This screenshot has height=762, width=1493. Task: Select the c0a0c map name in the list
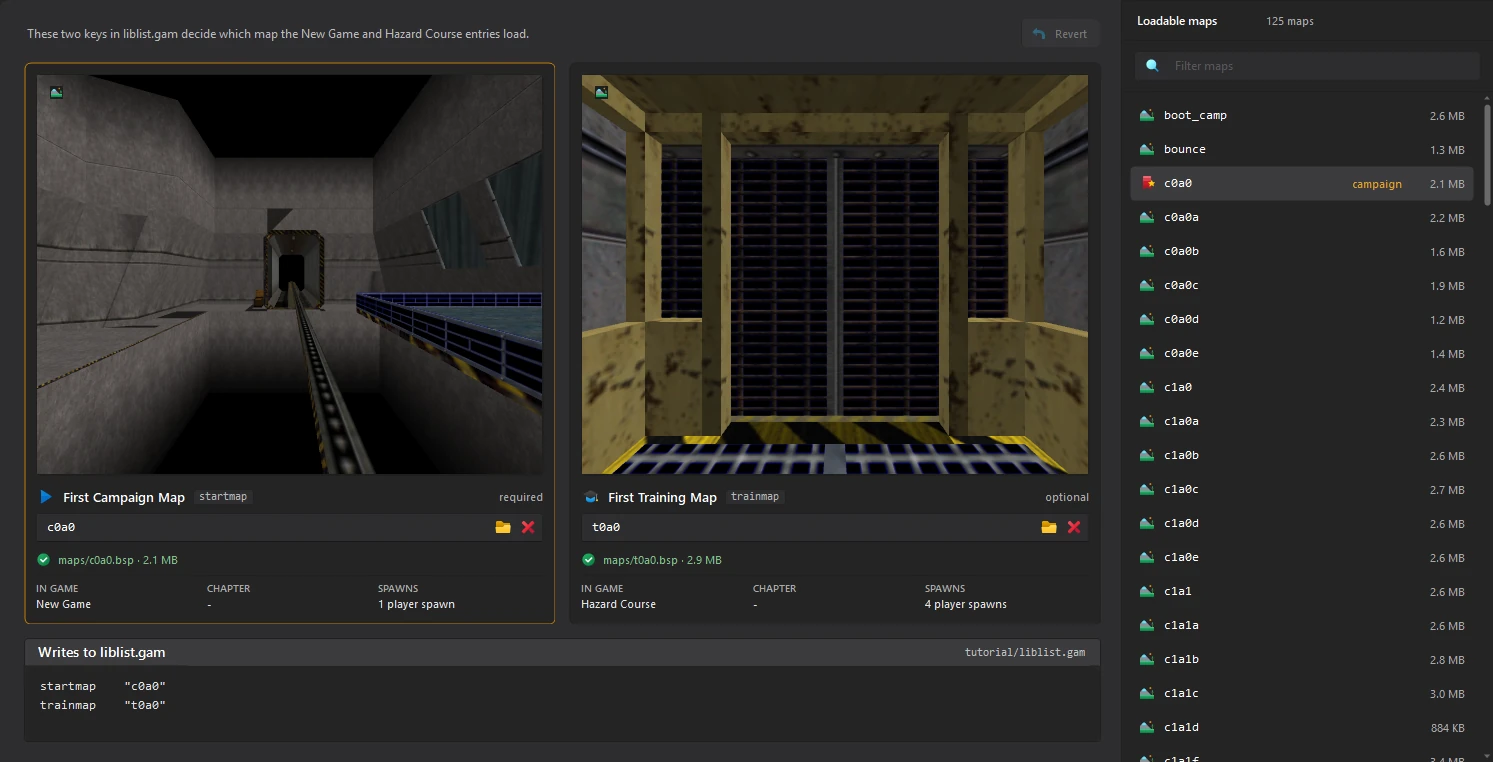pyautogui.click(x=1181, y=286)
